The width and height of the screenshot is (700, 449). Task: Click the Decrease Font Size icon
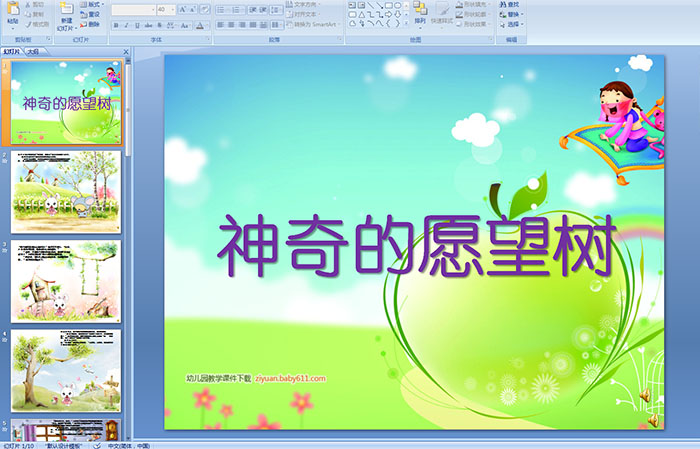tap(192, 9)
